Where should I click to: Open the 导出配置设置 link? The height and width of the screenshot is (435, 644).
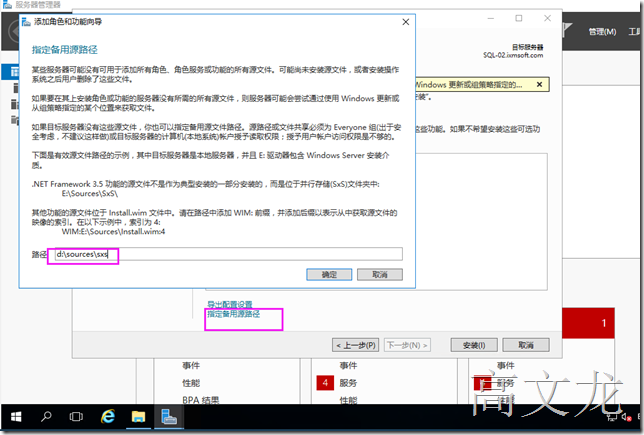(230, 304)
